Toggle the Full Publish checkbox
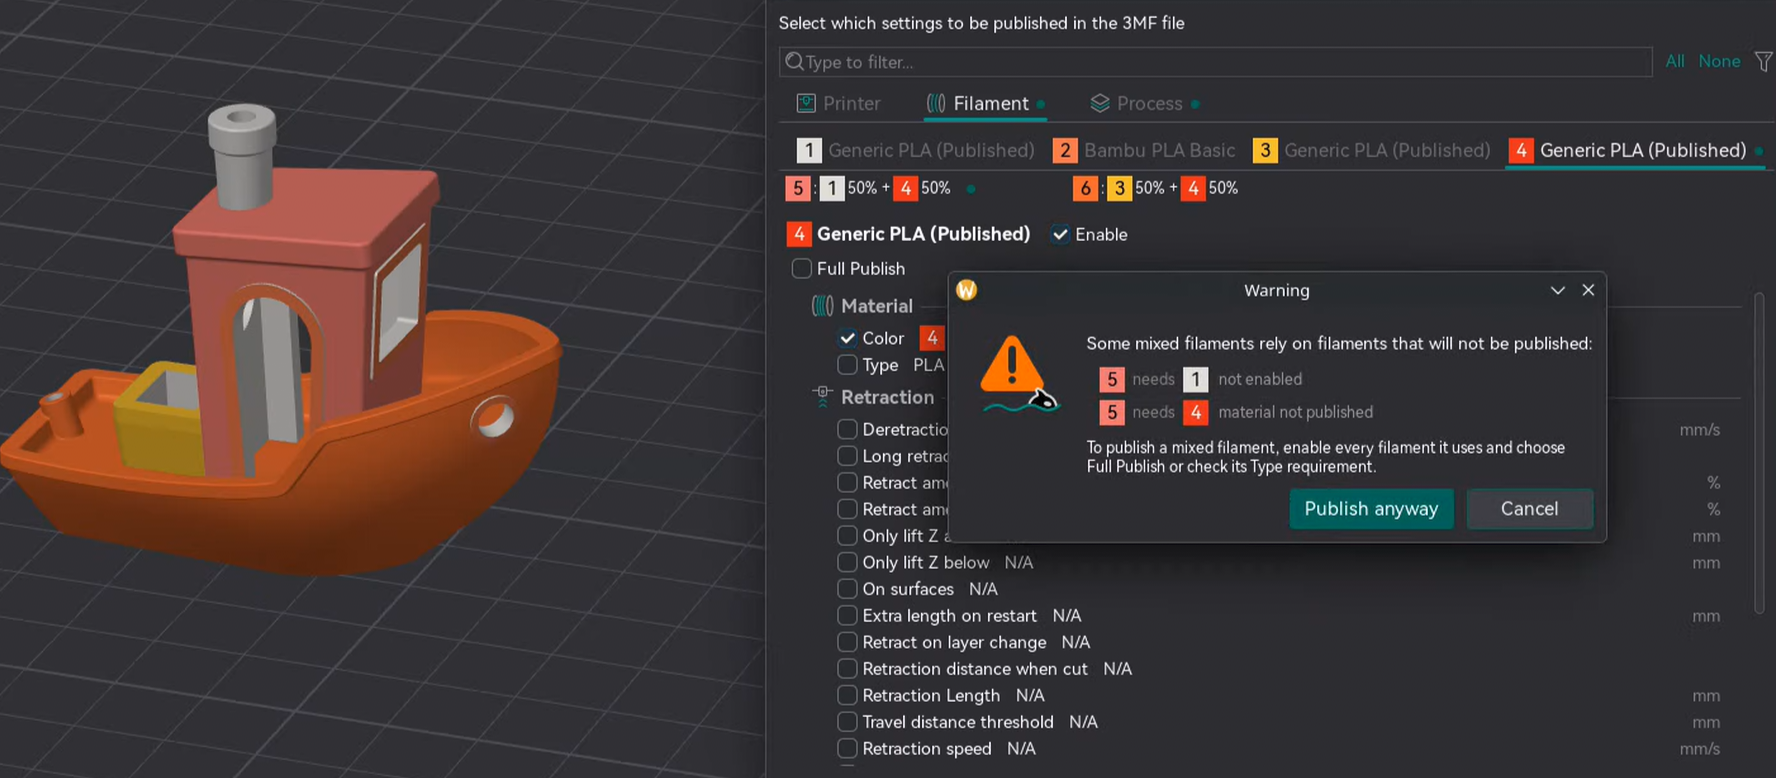The width and height of the screenshot is (1776, 778). click(x=801, y=268)
